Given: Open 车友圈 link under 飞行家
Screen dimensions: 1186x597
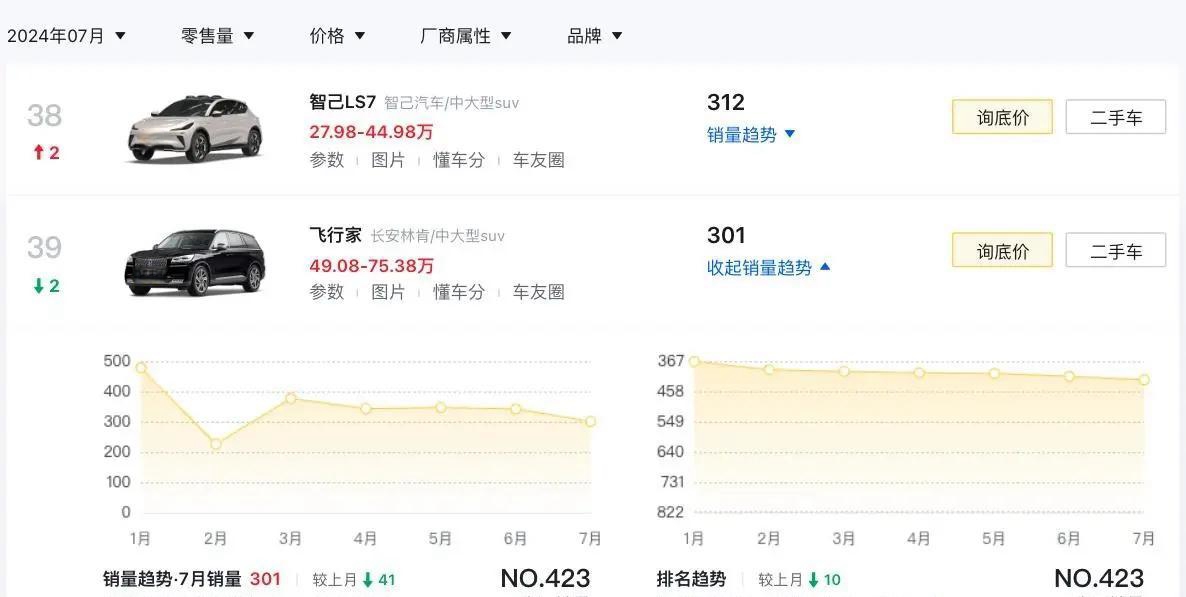Looking at the screenshot, I should pos(539,292).
